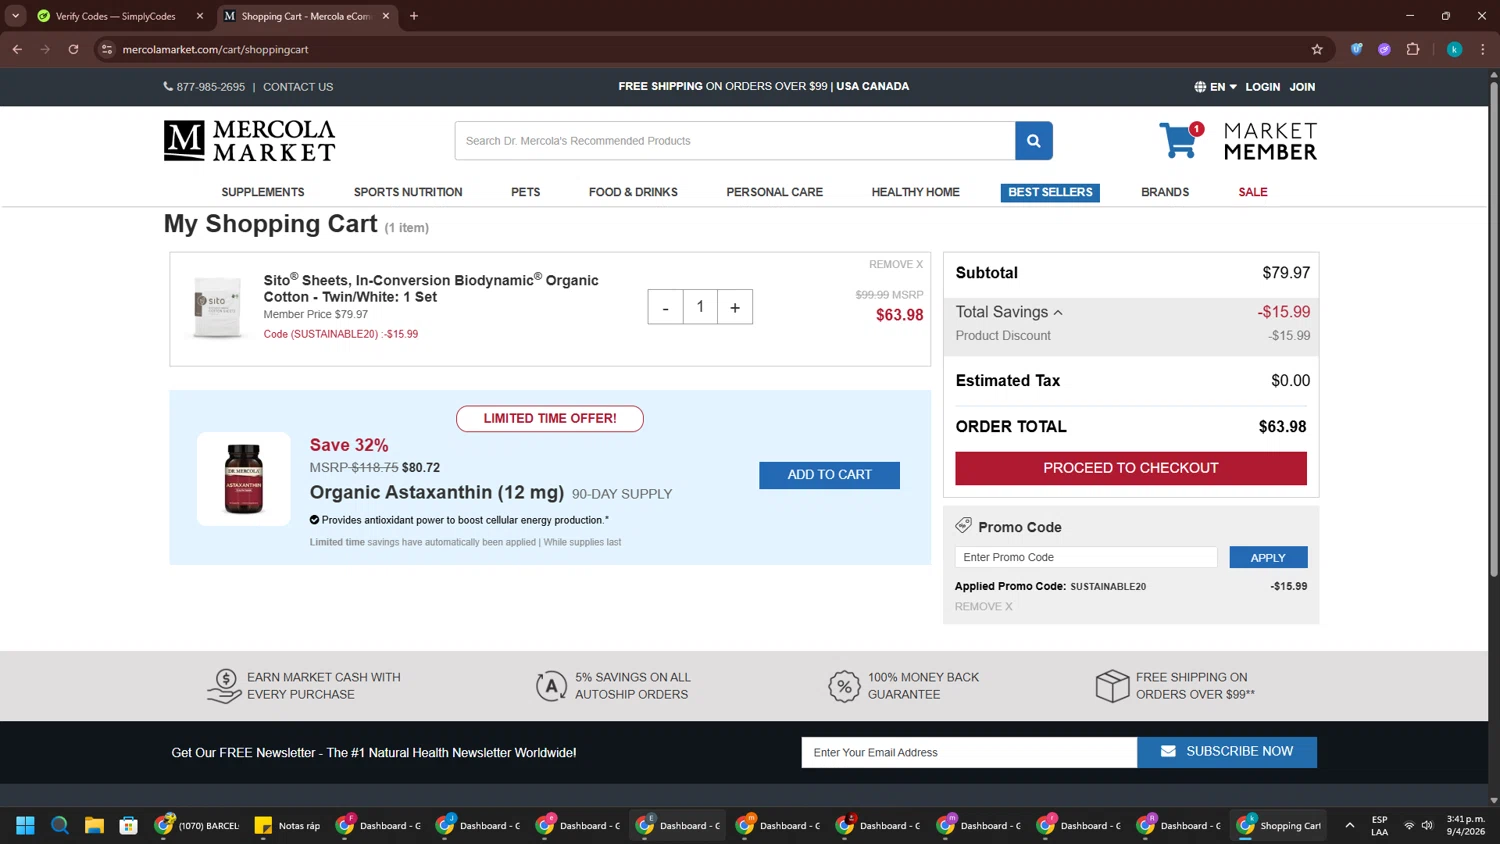This screenshot has width=1500, height=844.
Task: Show hidden system tray icons
Action: pos(1350,825)
